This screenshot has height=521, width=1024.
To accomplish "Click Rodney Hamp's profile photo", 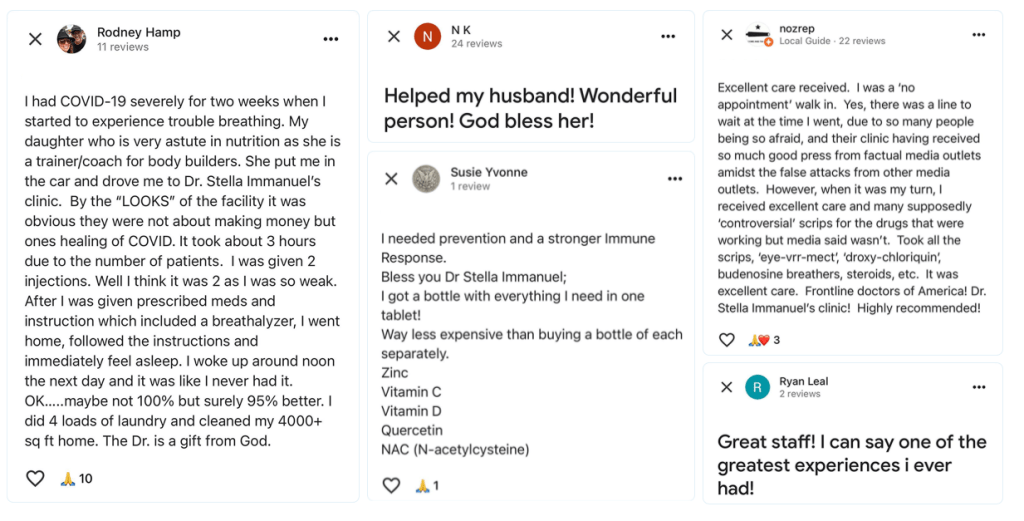I will [x=71, y=39].
